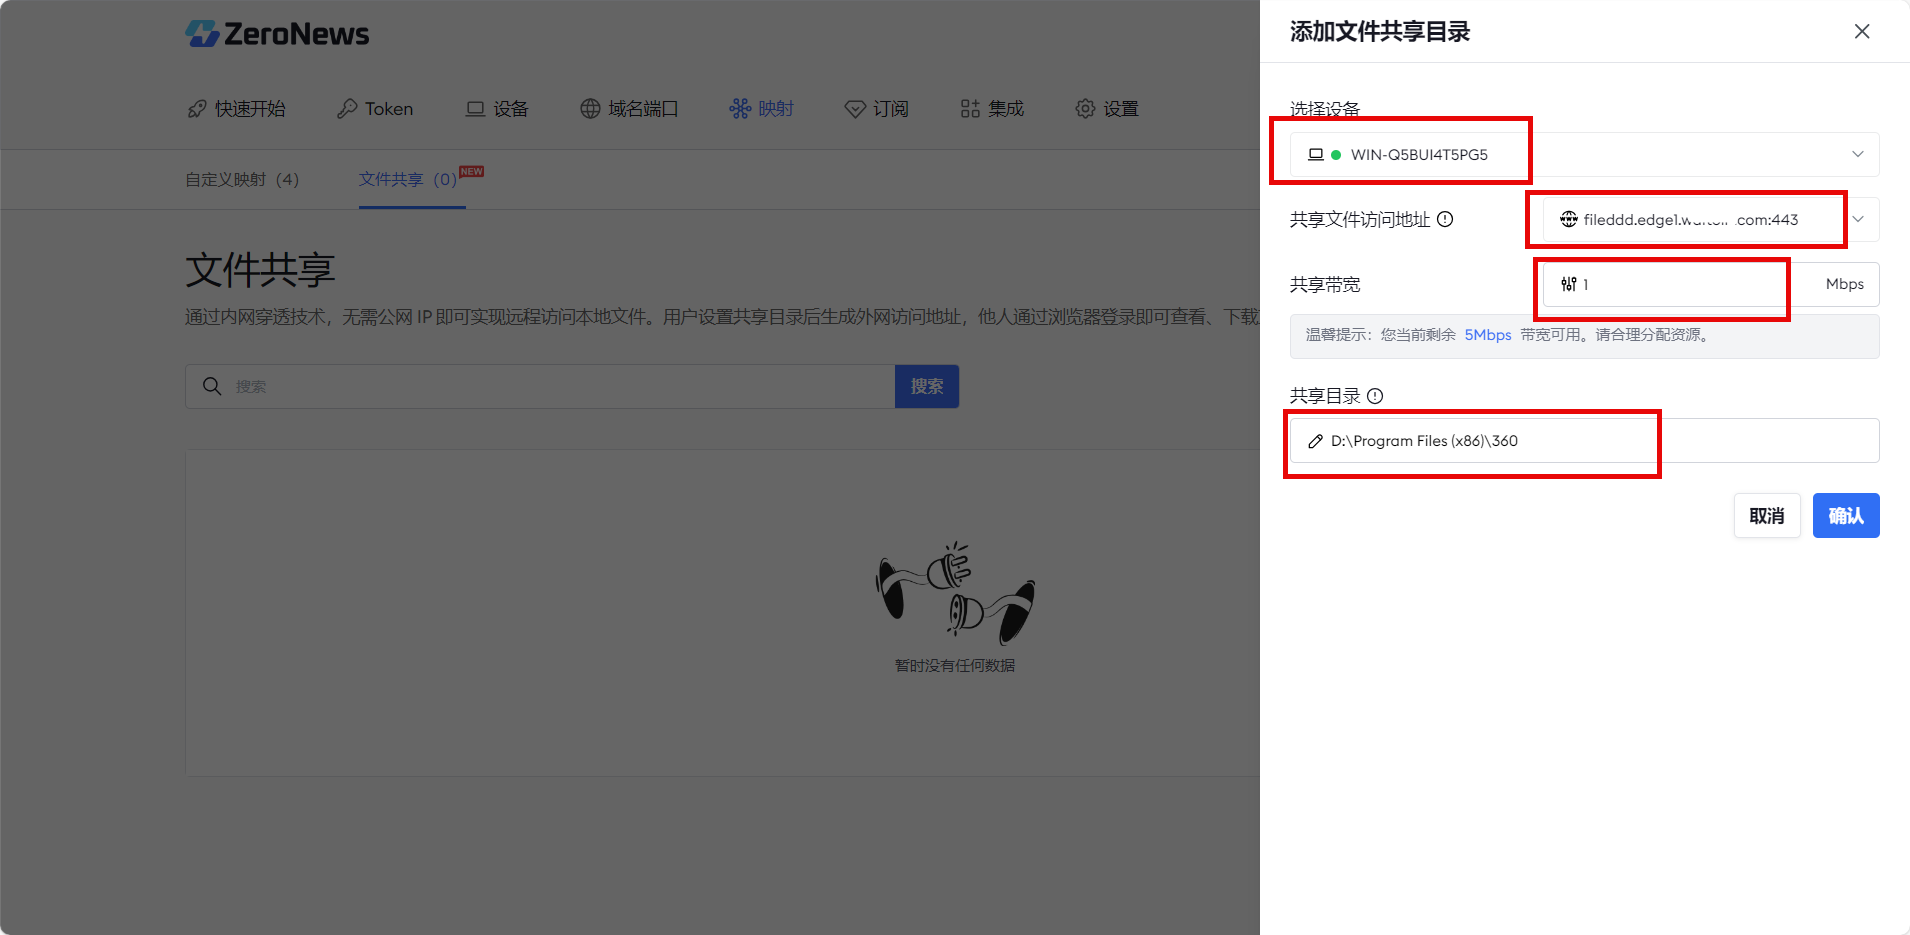This screenshot has width=1910, height=935.
Task: Click the key icon beside Token
Action: (x=347, y=109)
